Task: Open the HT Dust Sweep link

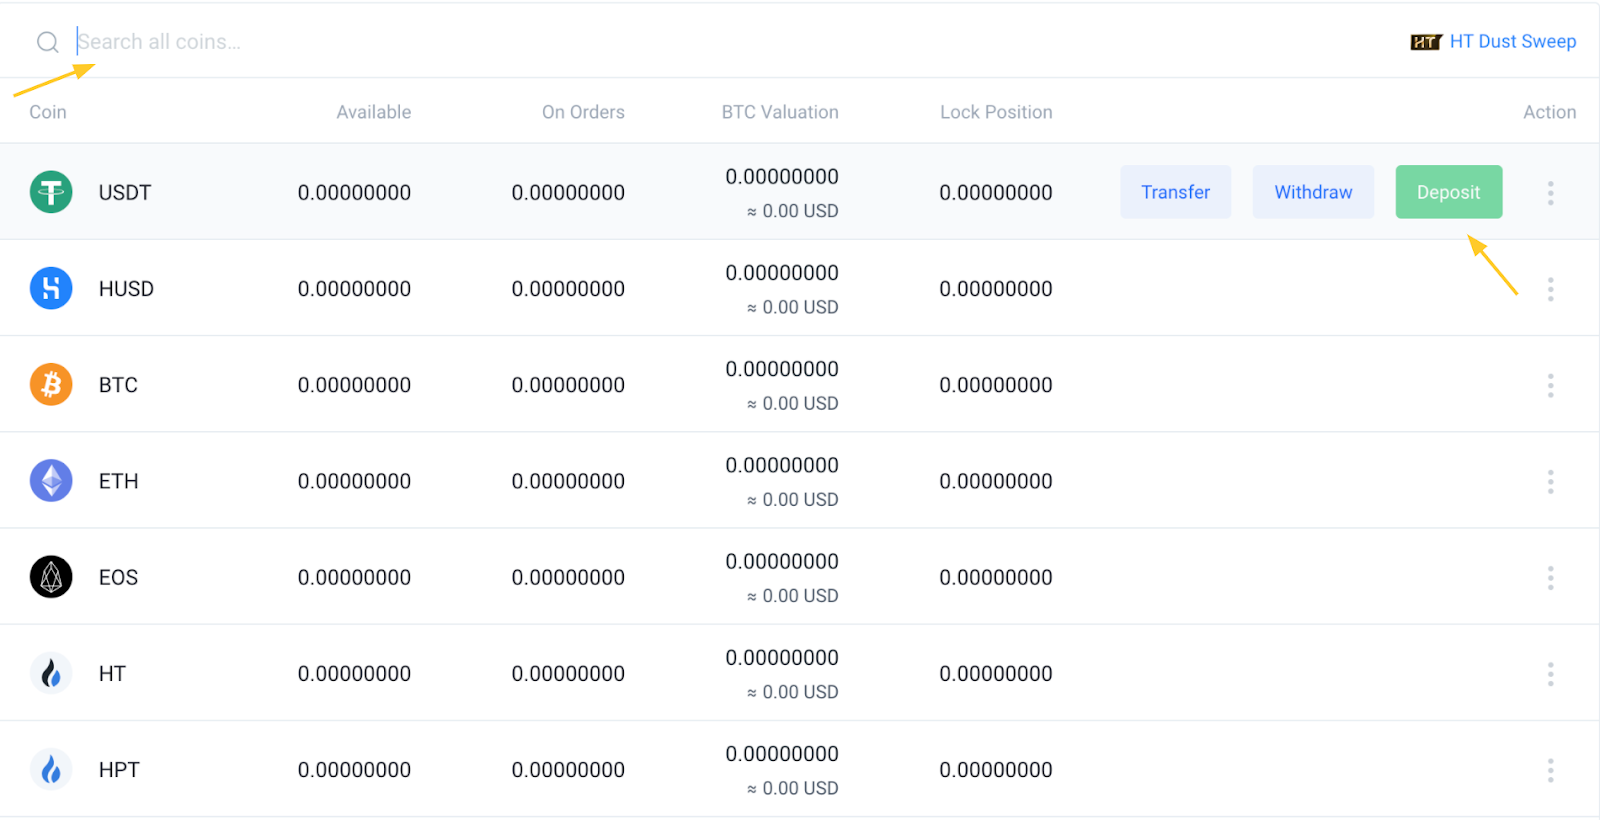Action: coord(1513,42)
